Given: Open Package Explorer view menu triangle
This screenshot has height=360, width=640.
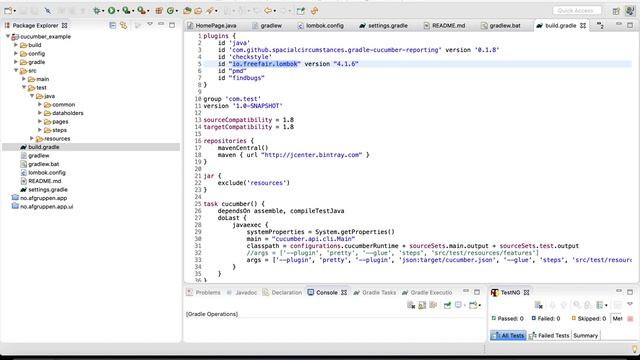Looking at the screenshot, I should coord(150,24).
